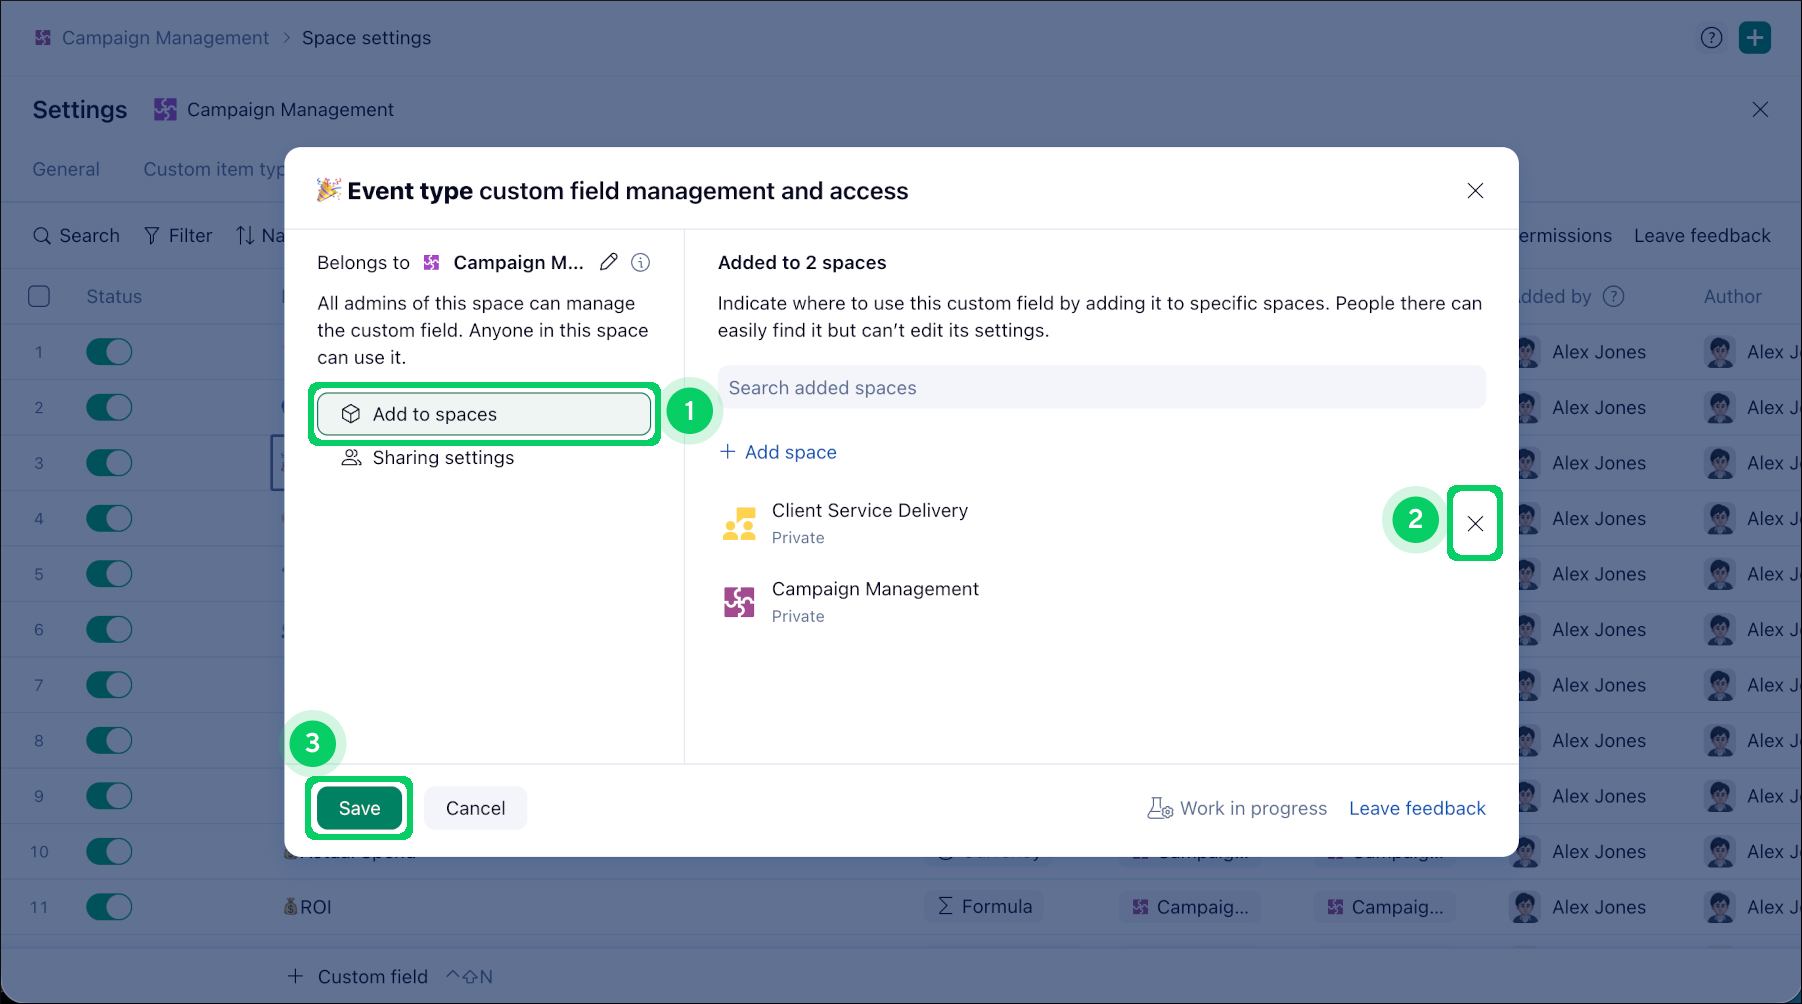Click the Search magnifier in toolbar

click(42, 236)
